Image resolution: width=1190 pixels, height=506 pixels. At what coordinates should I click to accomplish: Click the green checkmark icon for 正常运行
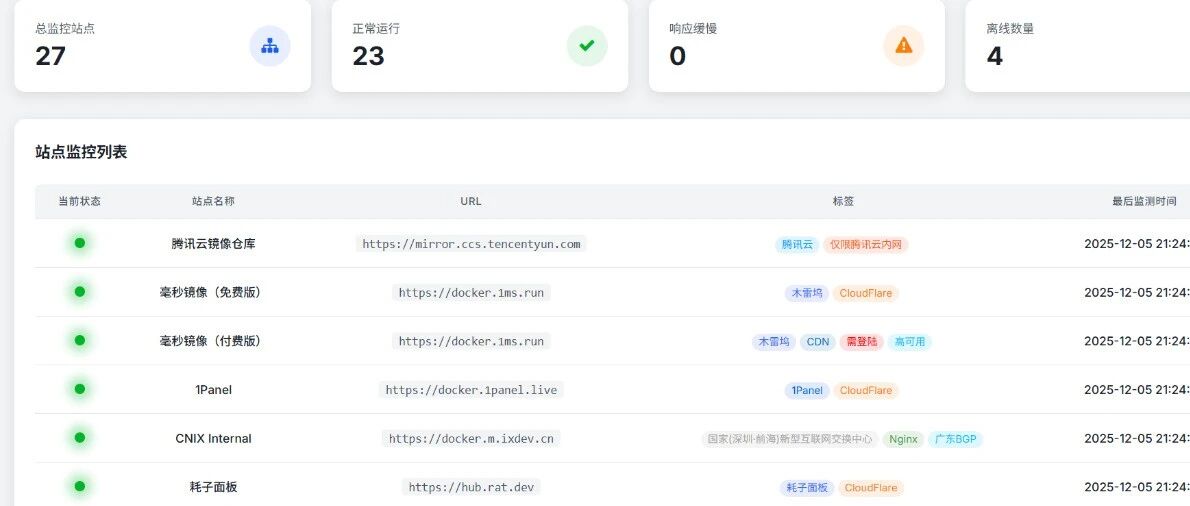coord(587,46)
